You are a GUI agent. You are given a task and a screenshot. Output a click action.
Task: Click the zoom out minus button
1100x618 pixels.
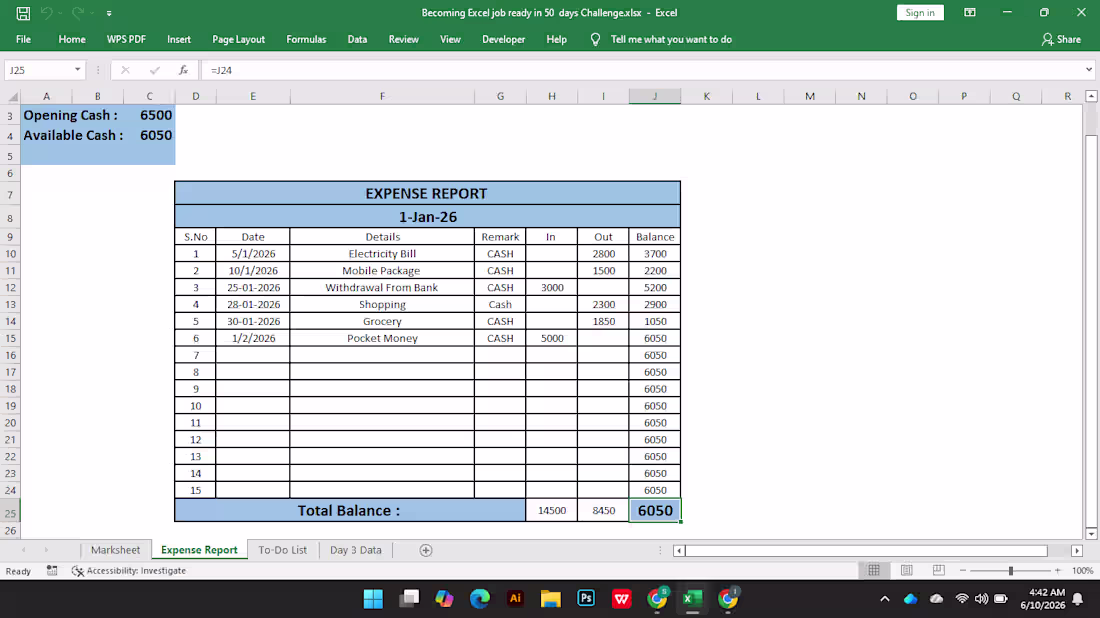tap(962, 570)
